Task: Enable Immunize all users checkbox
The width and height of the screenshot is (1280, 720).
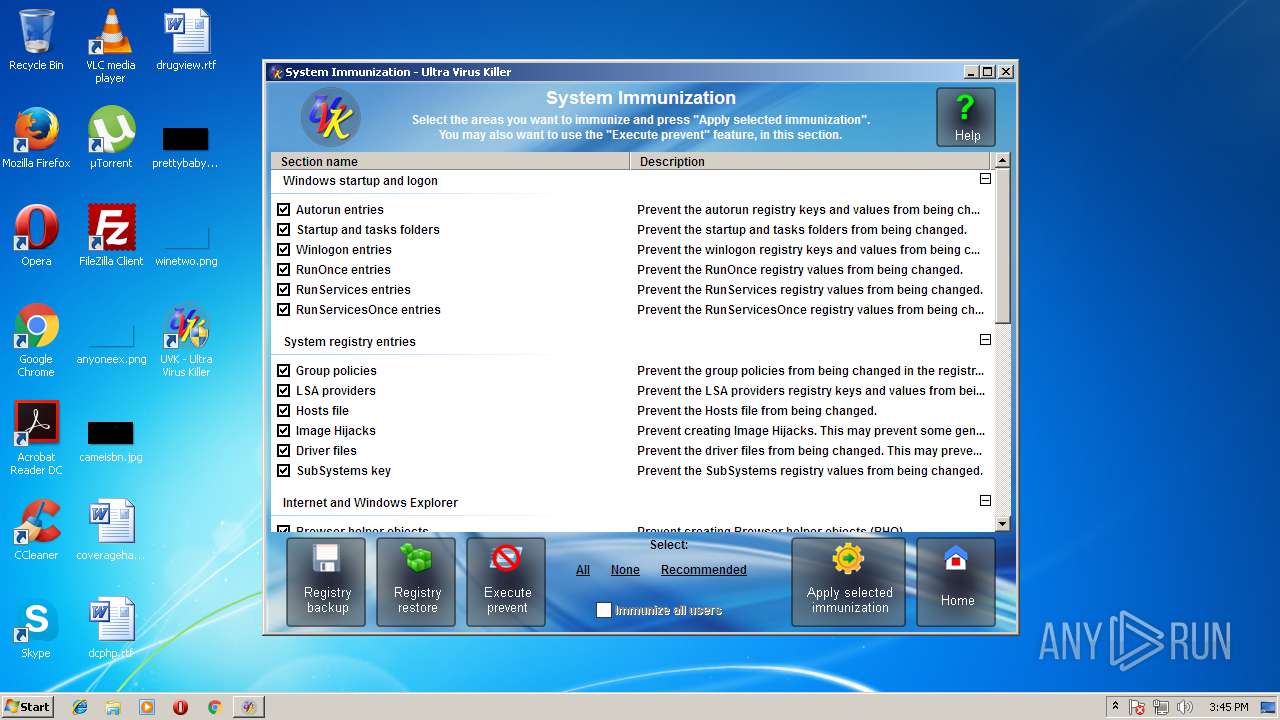Action: (x=604, y=610)
